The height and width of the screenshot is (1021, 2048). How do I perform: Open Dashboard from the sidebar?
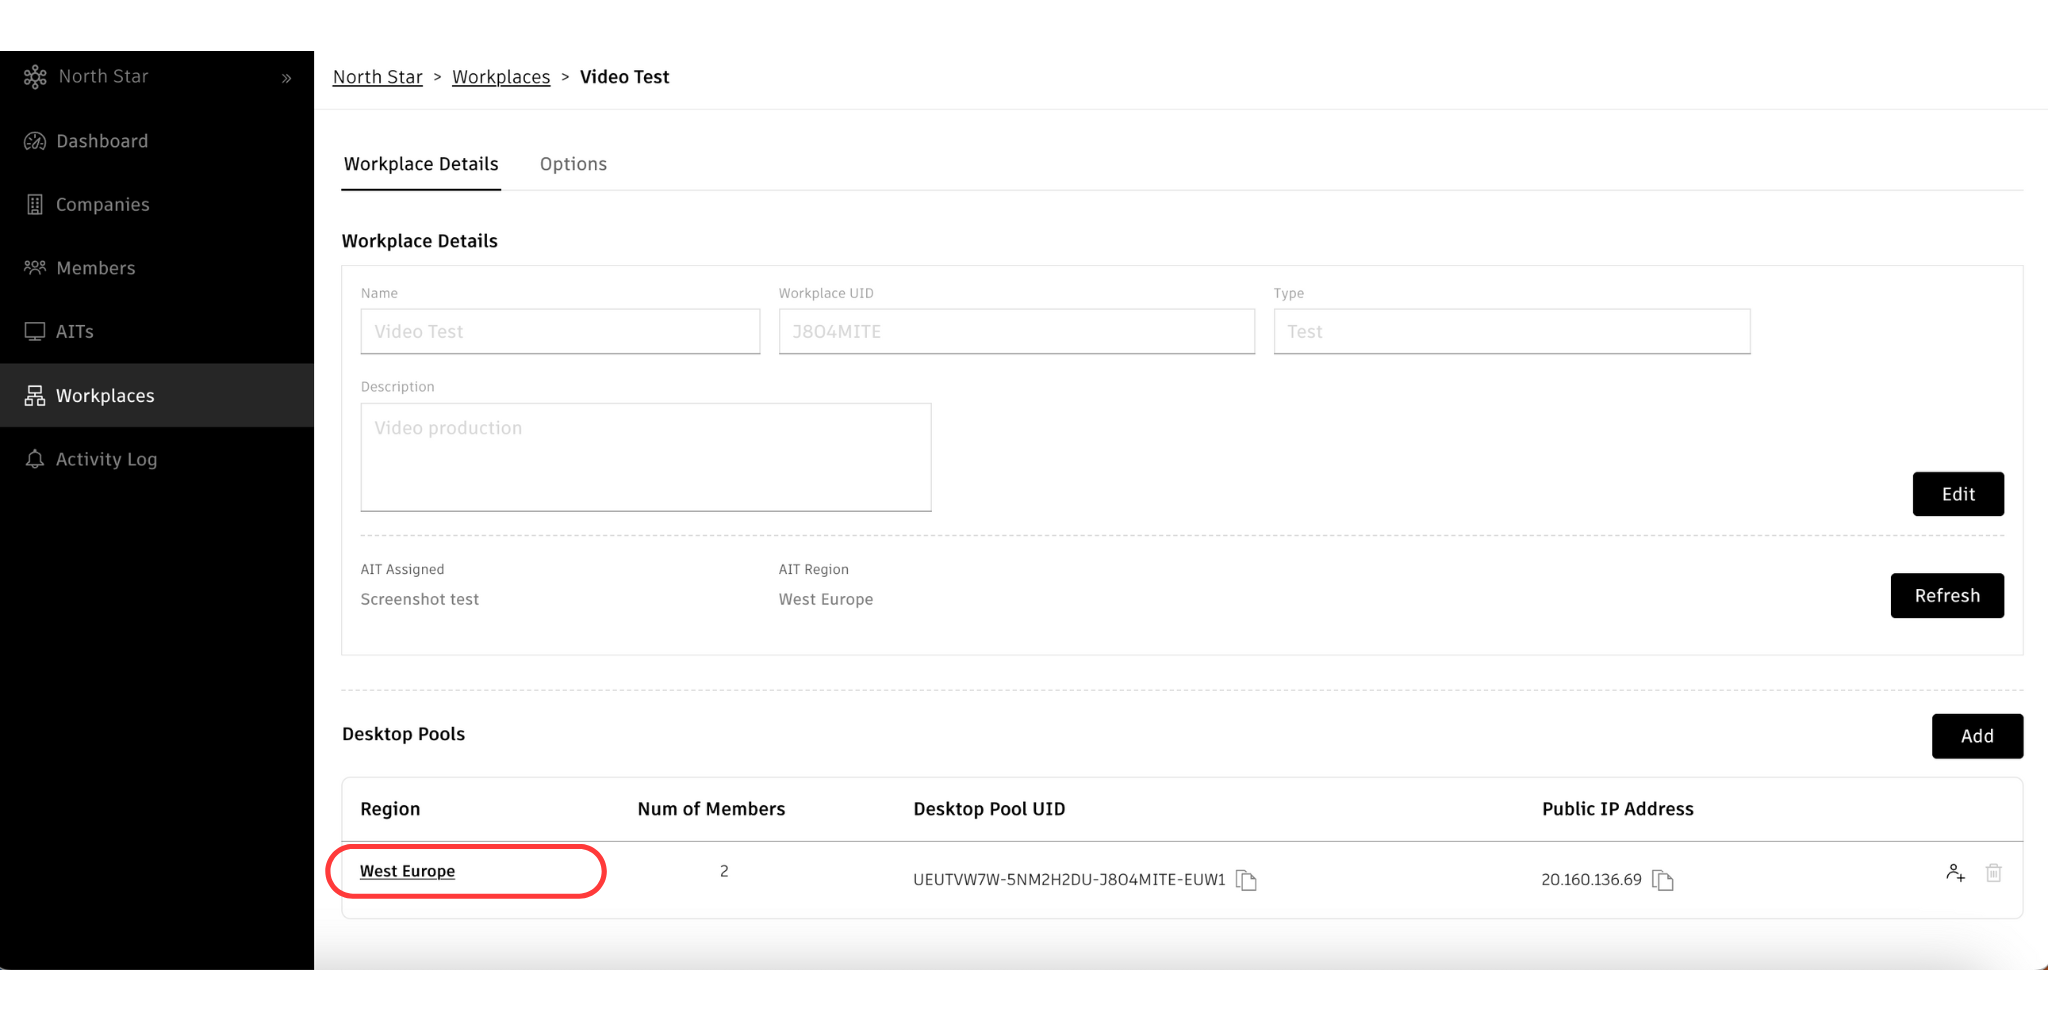click(x=102, y=141)
